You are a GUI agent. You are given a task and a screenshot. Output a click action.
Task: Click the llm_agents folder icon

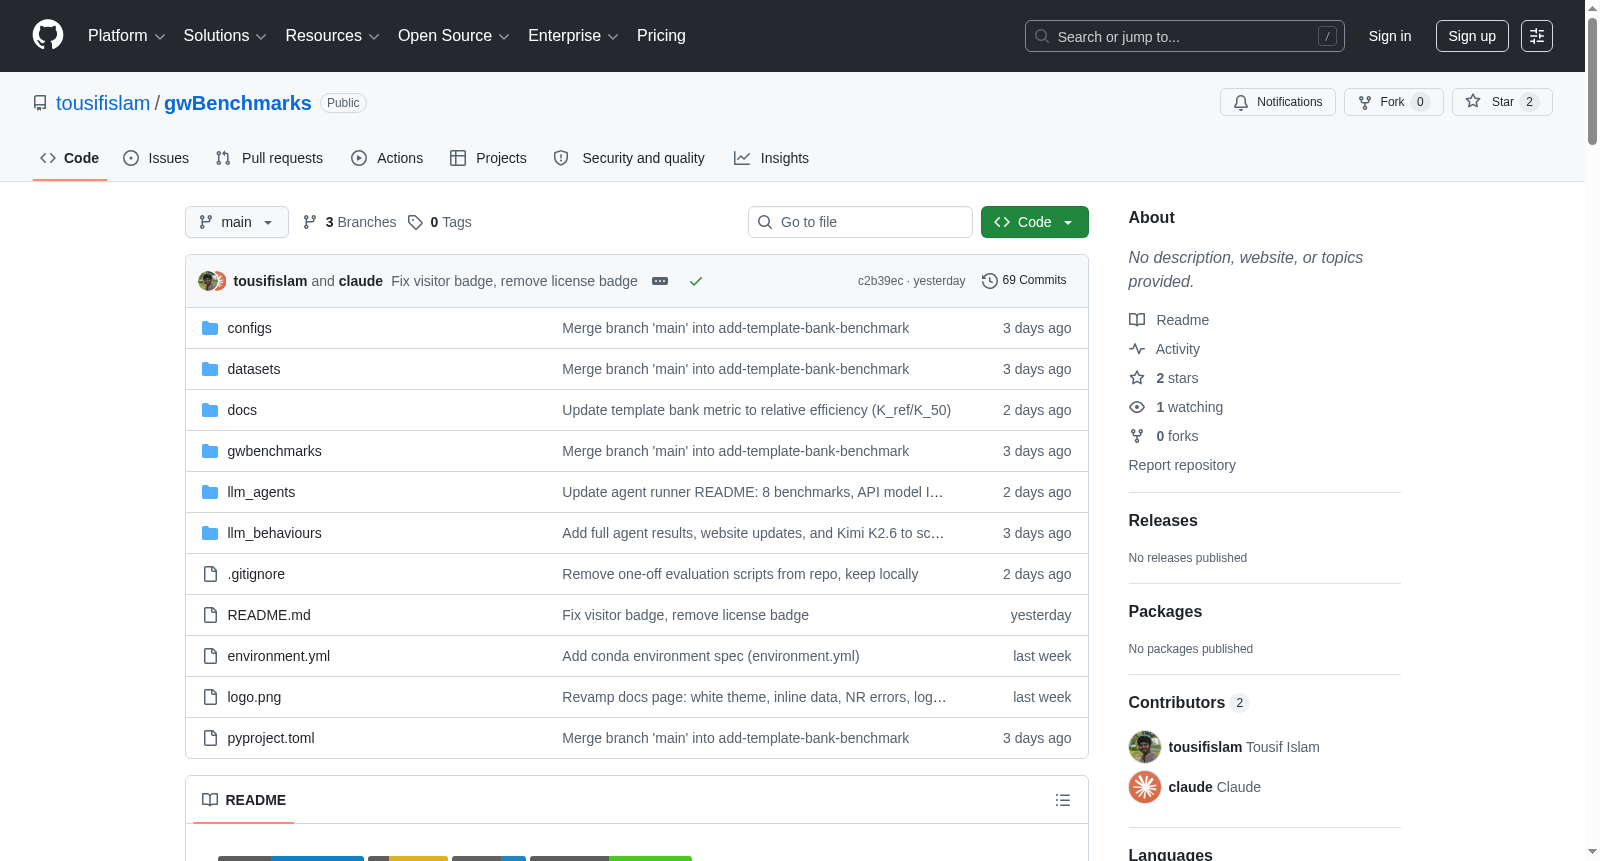coord(210,492)
